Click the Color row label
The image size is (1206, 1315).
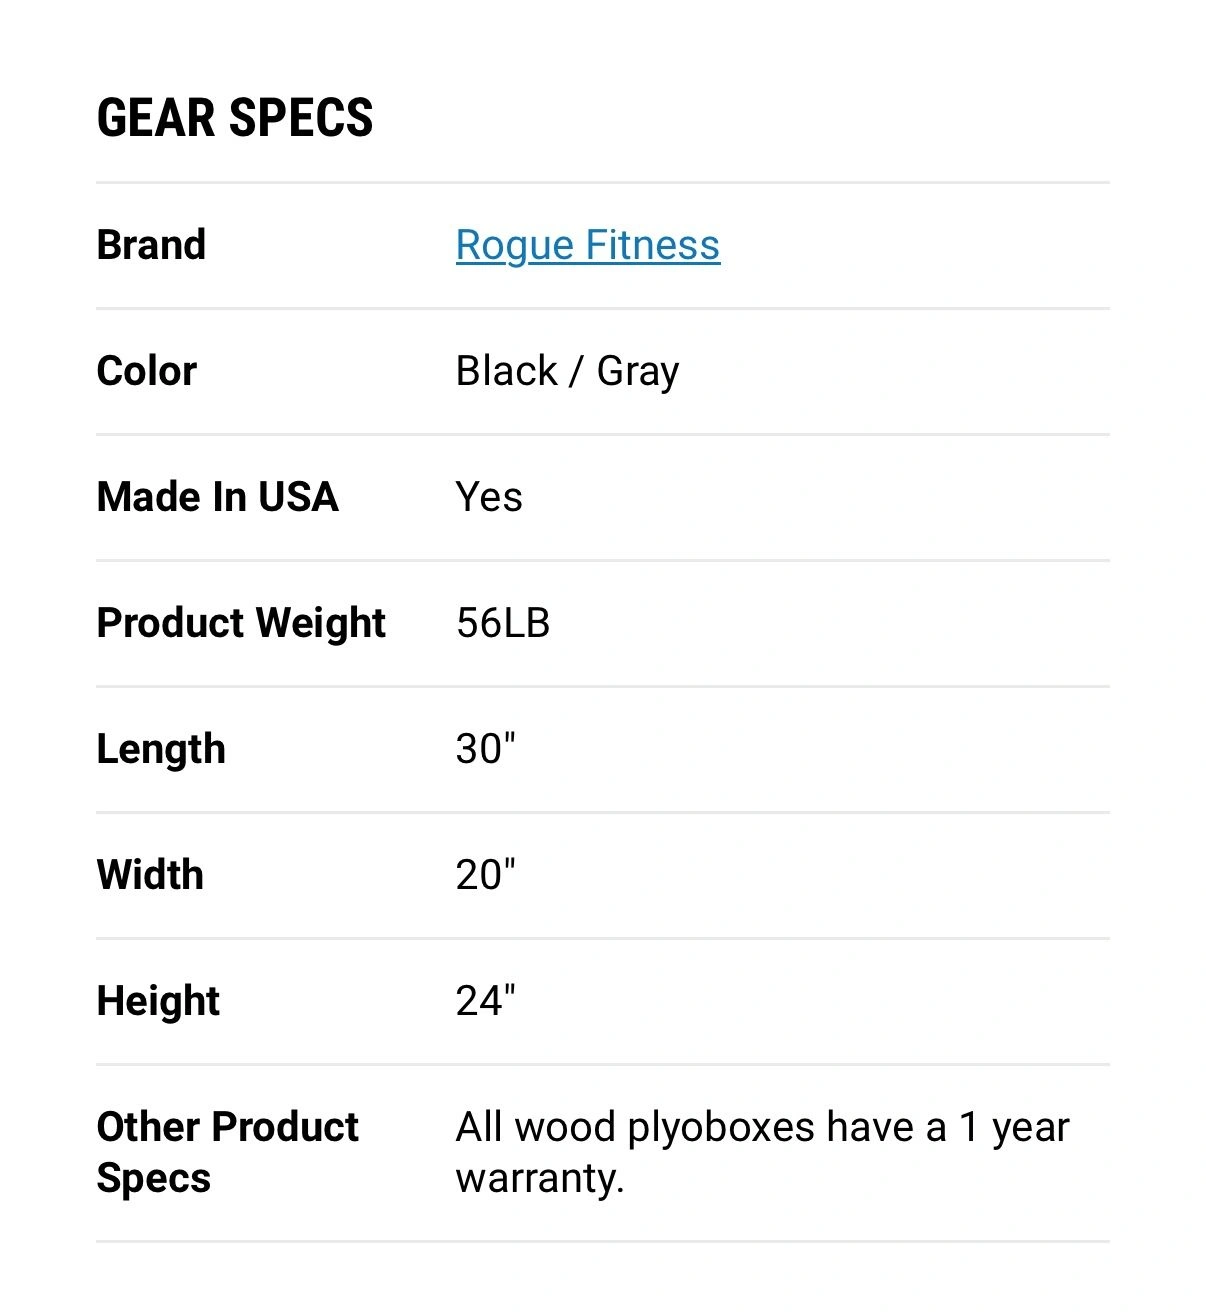pyautogui.click(x=147, y=371)
